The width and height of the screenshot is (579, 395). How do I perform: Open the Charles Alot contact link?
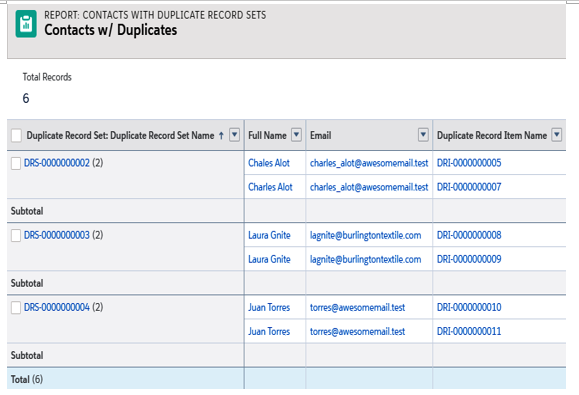pyautogui.click(x=270, y=187)
